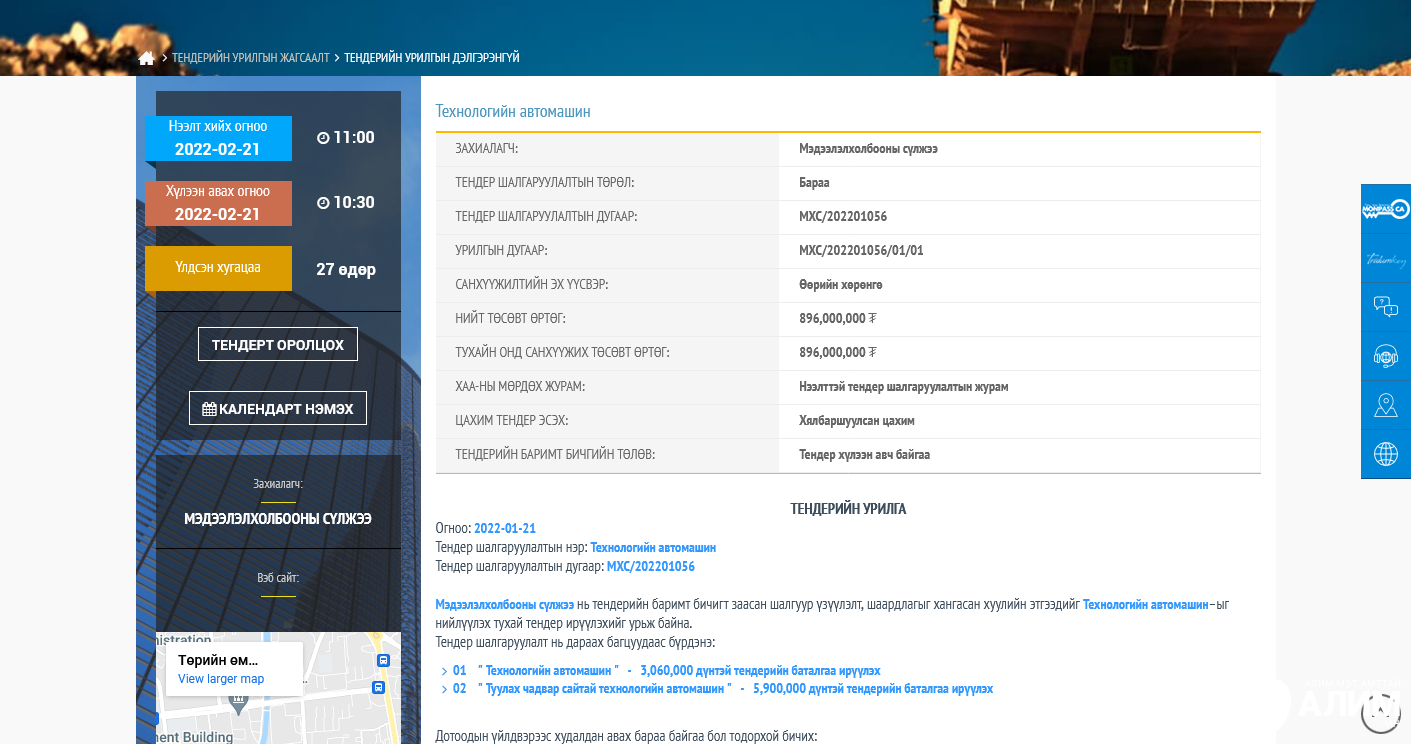Click the Төрийн өм... map popup title
The height and width of the screenshot is (744, 1411).
point(218,660)
